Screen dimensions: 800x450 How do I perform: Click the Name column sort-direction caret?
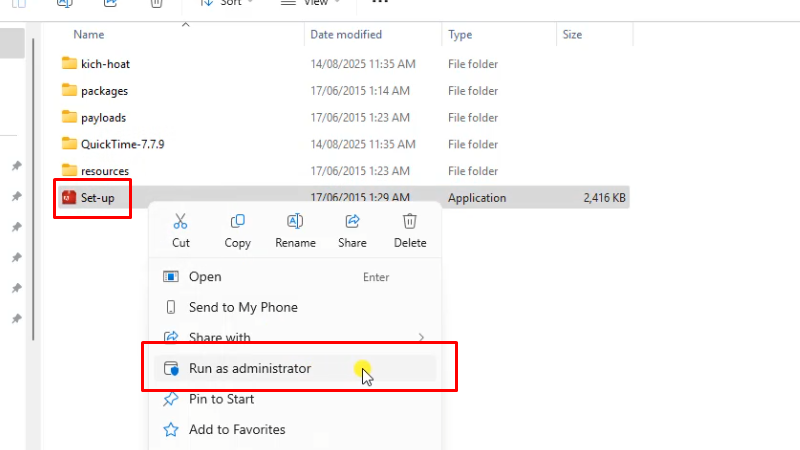[186, 24]
